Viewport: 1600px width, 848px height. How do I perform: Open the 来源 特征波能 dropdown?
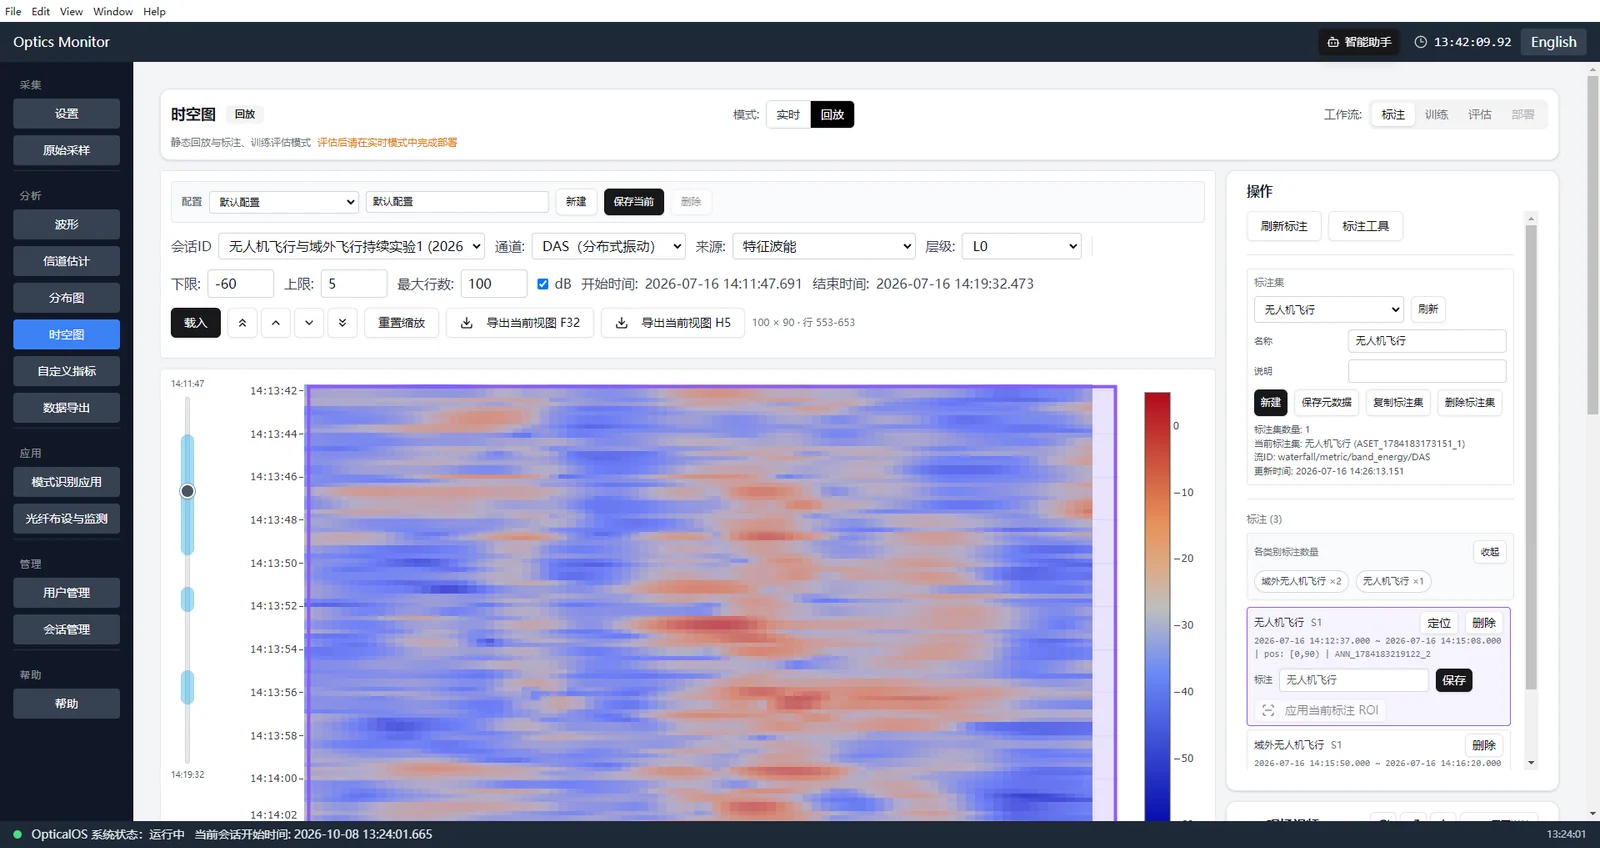pos(824,246)
